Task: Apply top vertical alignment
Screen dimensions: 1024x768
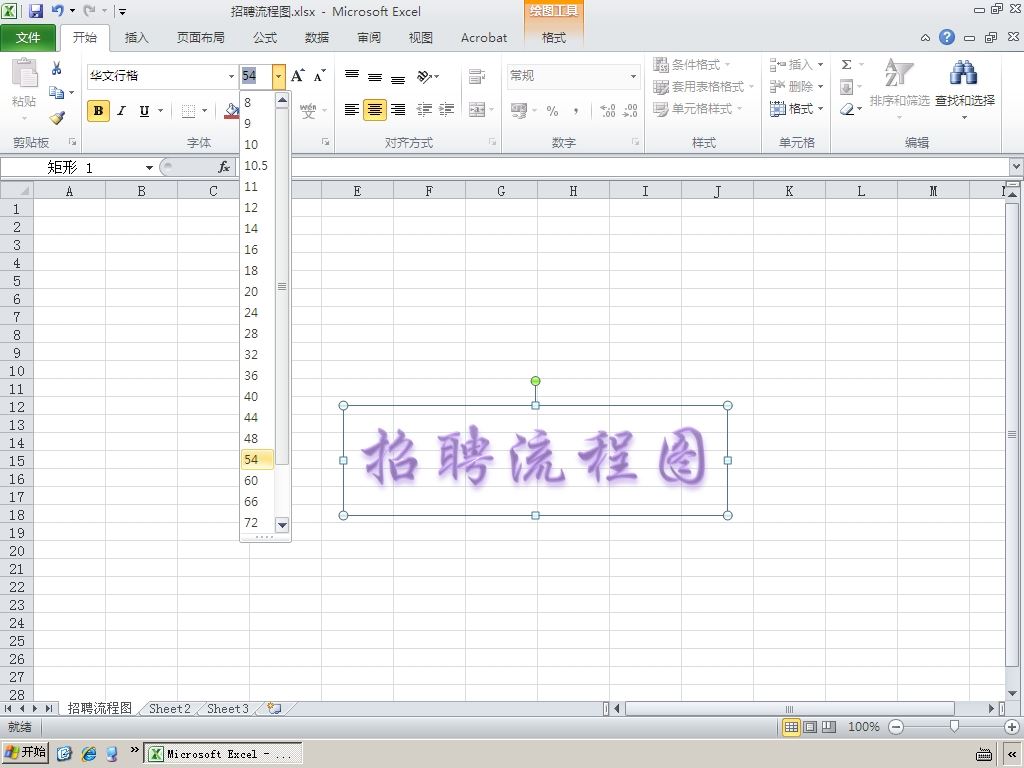Action: click(x=352, y=76)
